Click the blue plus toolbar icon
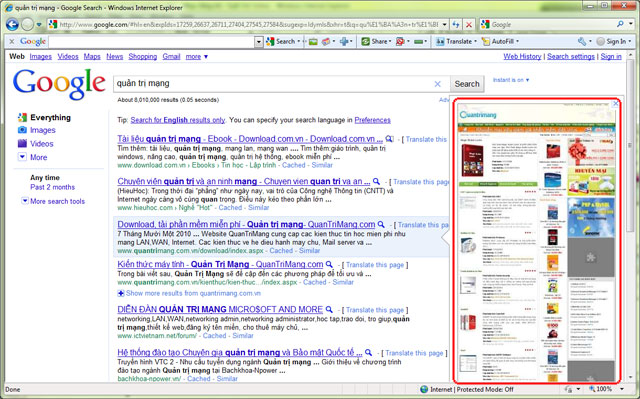This screenshot has height=399, width=640. (x=344, y=41)
